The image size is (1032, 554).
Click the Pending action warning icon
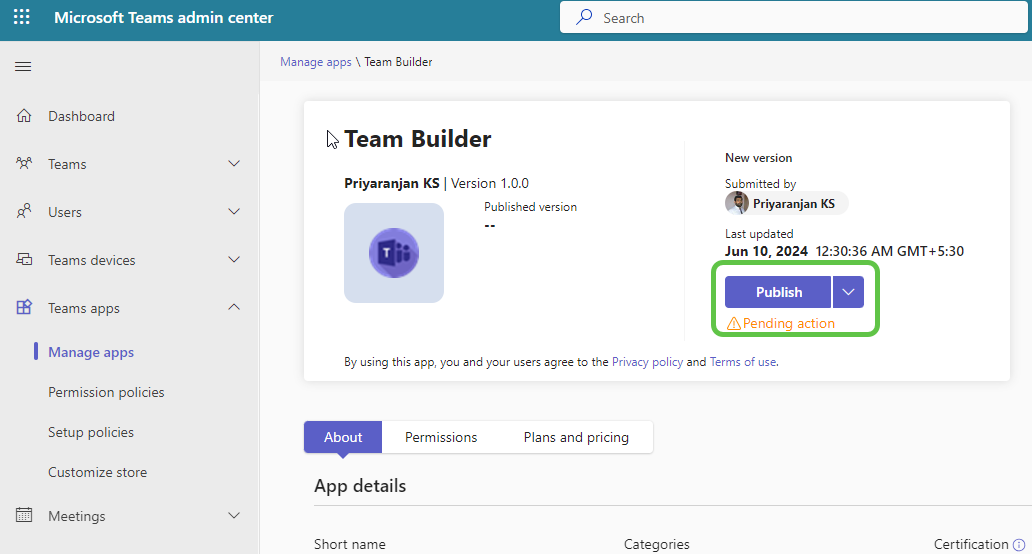tap(733, 324)
